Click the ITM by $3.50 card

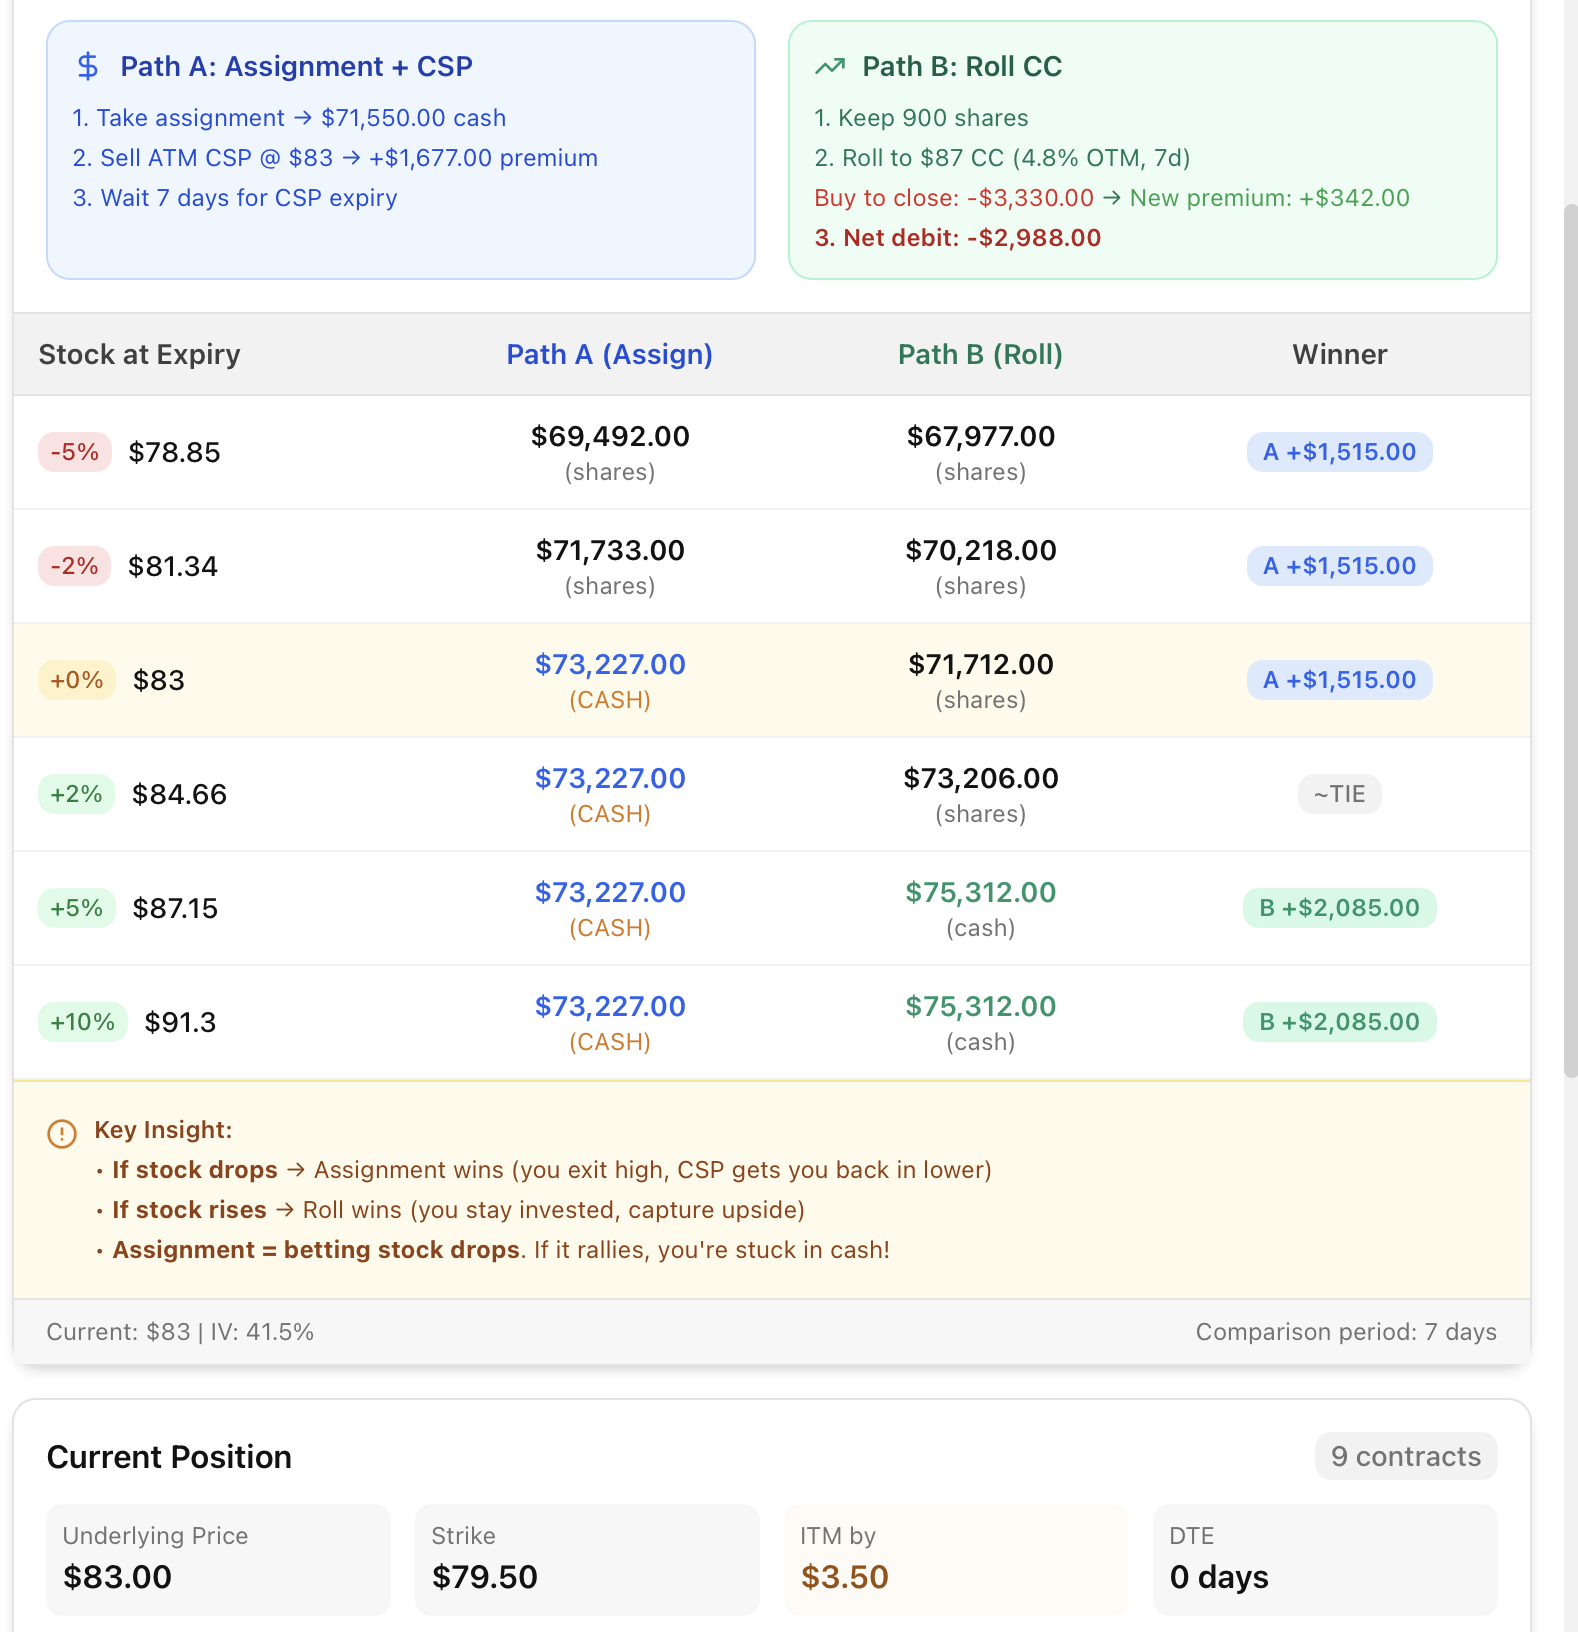pos(956,1560)
